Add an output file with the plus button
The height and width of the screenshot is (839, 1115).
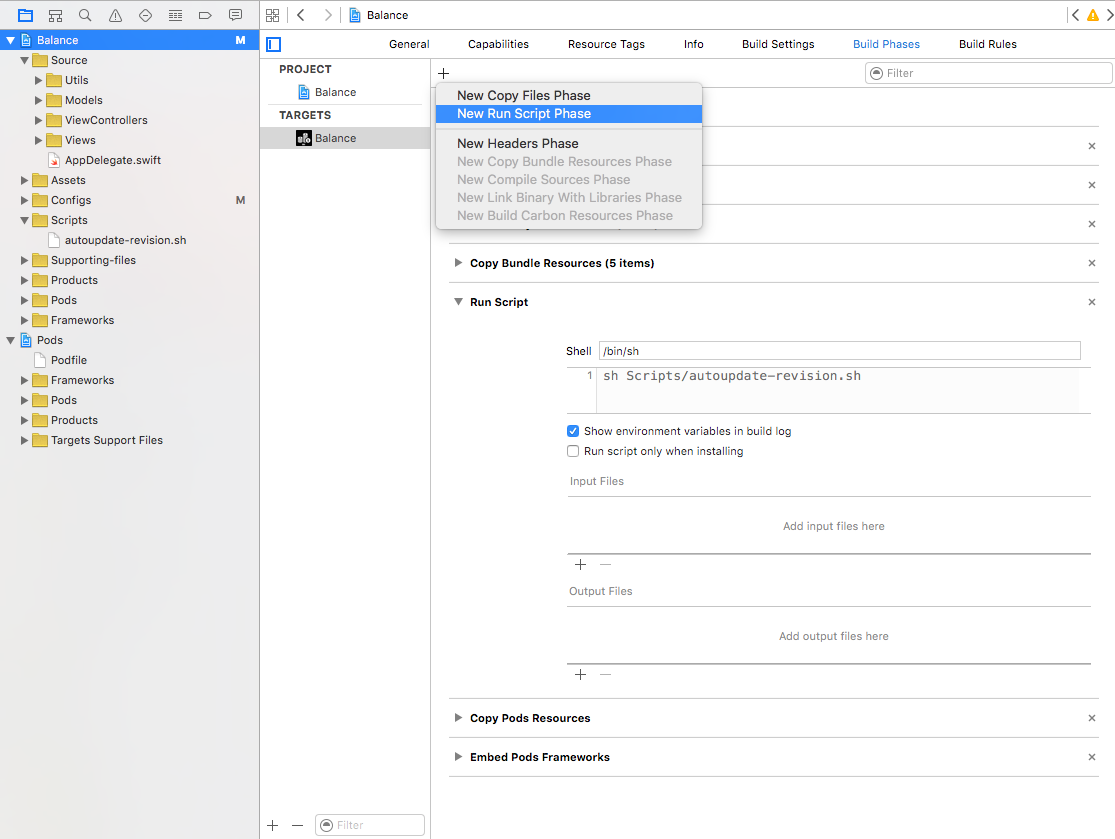click(580, 675)
